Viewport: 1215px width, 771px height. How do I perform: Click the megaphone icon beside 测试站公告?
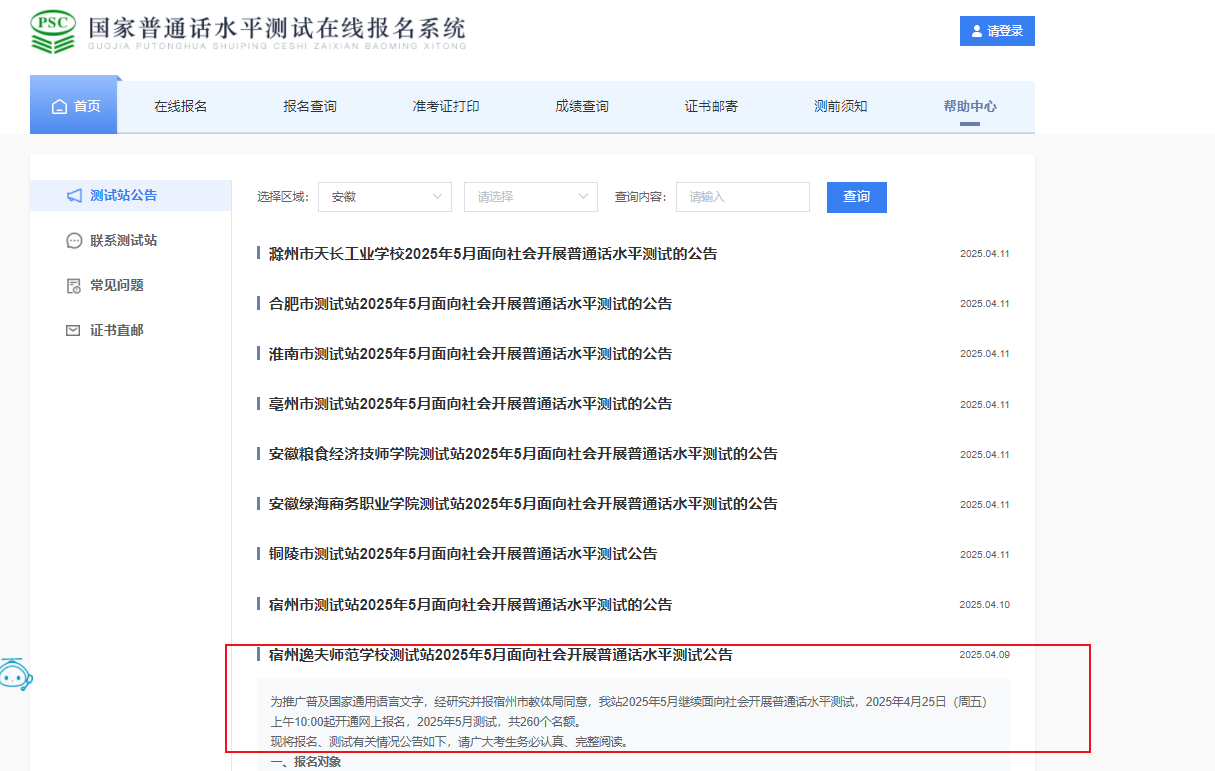coord(74,196)
